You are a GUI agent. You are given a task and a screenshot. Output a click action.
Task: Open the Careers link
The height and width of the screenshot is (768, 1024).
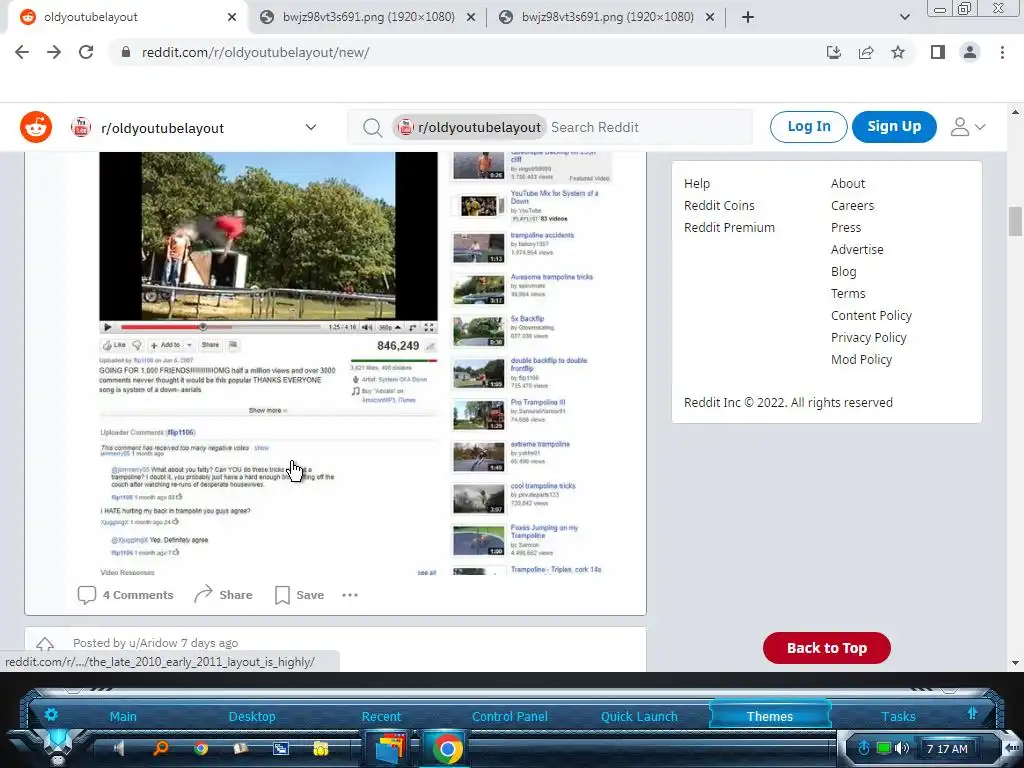(852, 206)
